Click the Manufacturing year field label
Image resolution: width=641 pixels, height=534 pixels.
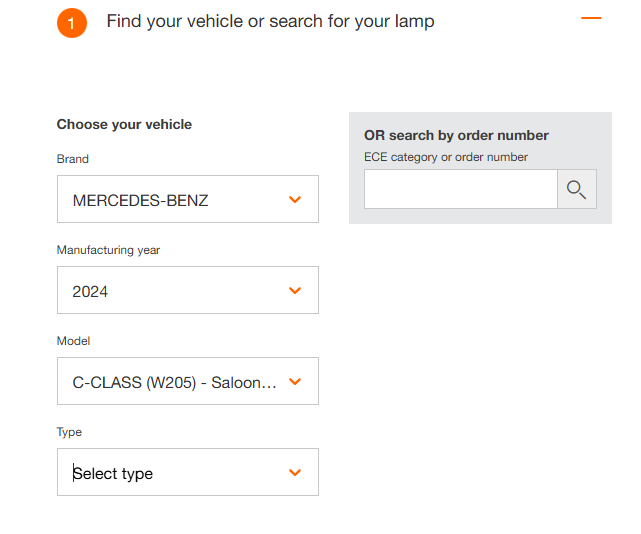tap(108, 250)
